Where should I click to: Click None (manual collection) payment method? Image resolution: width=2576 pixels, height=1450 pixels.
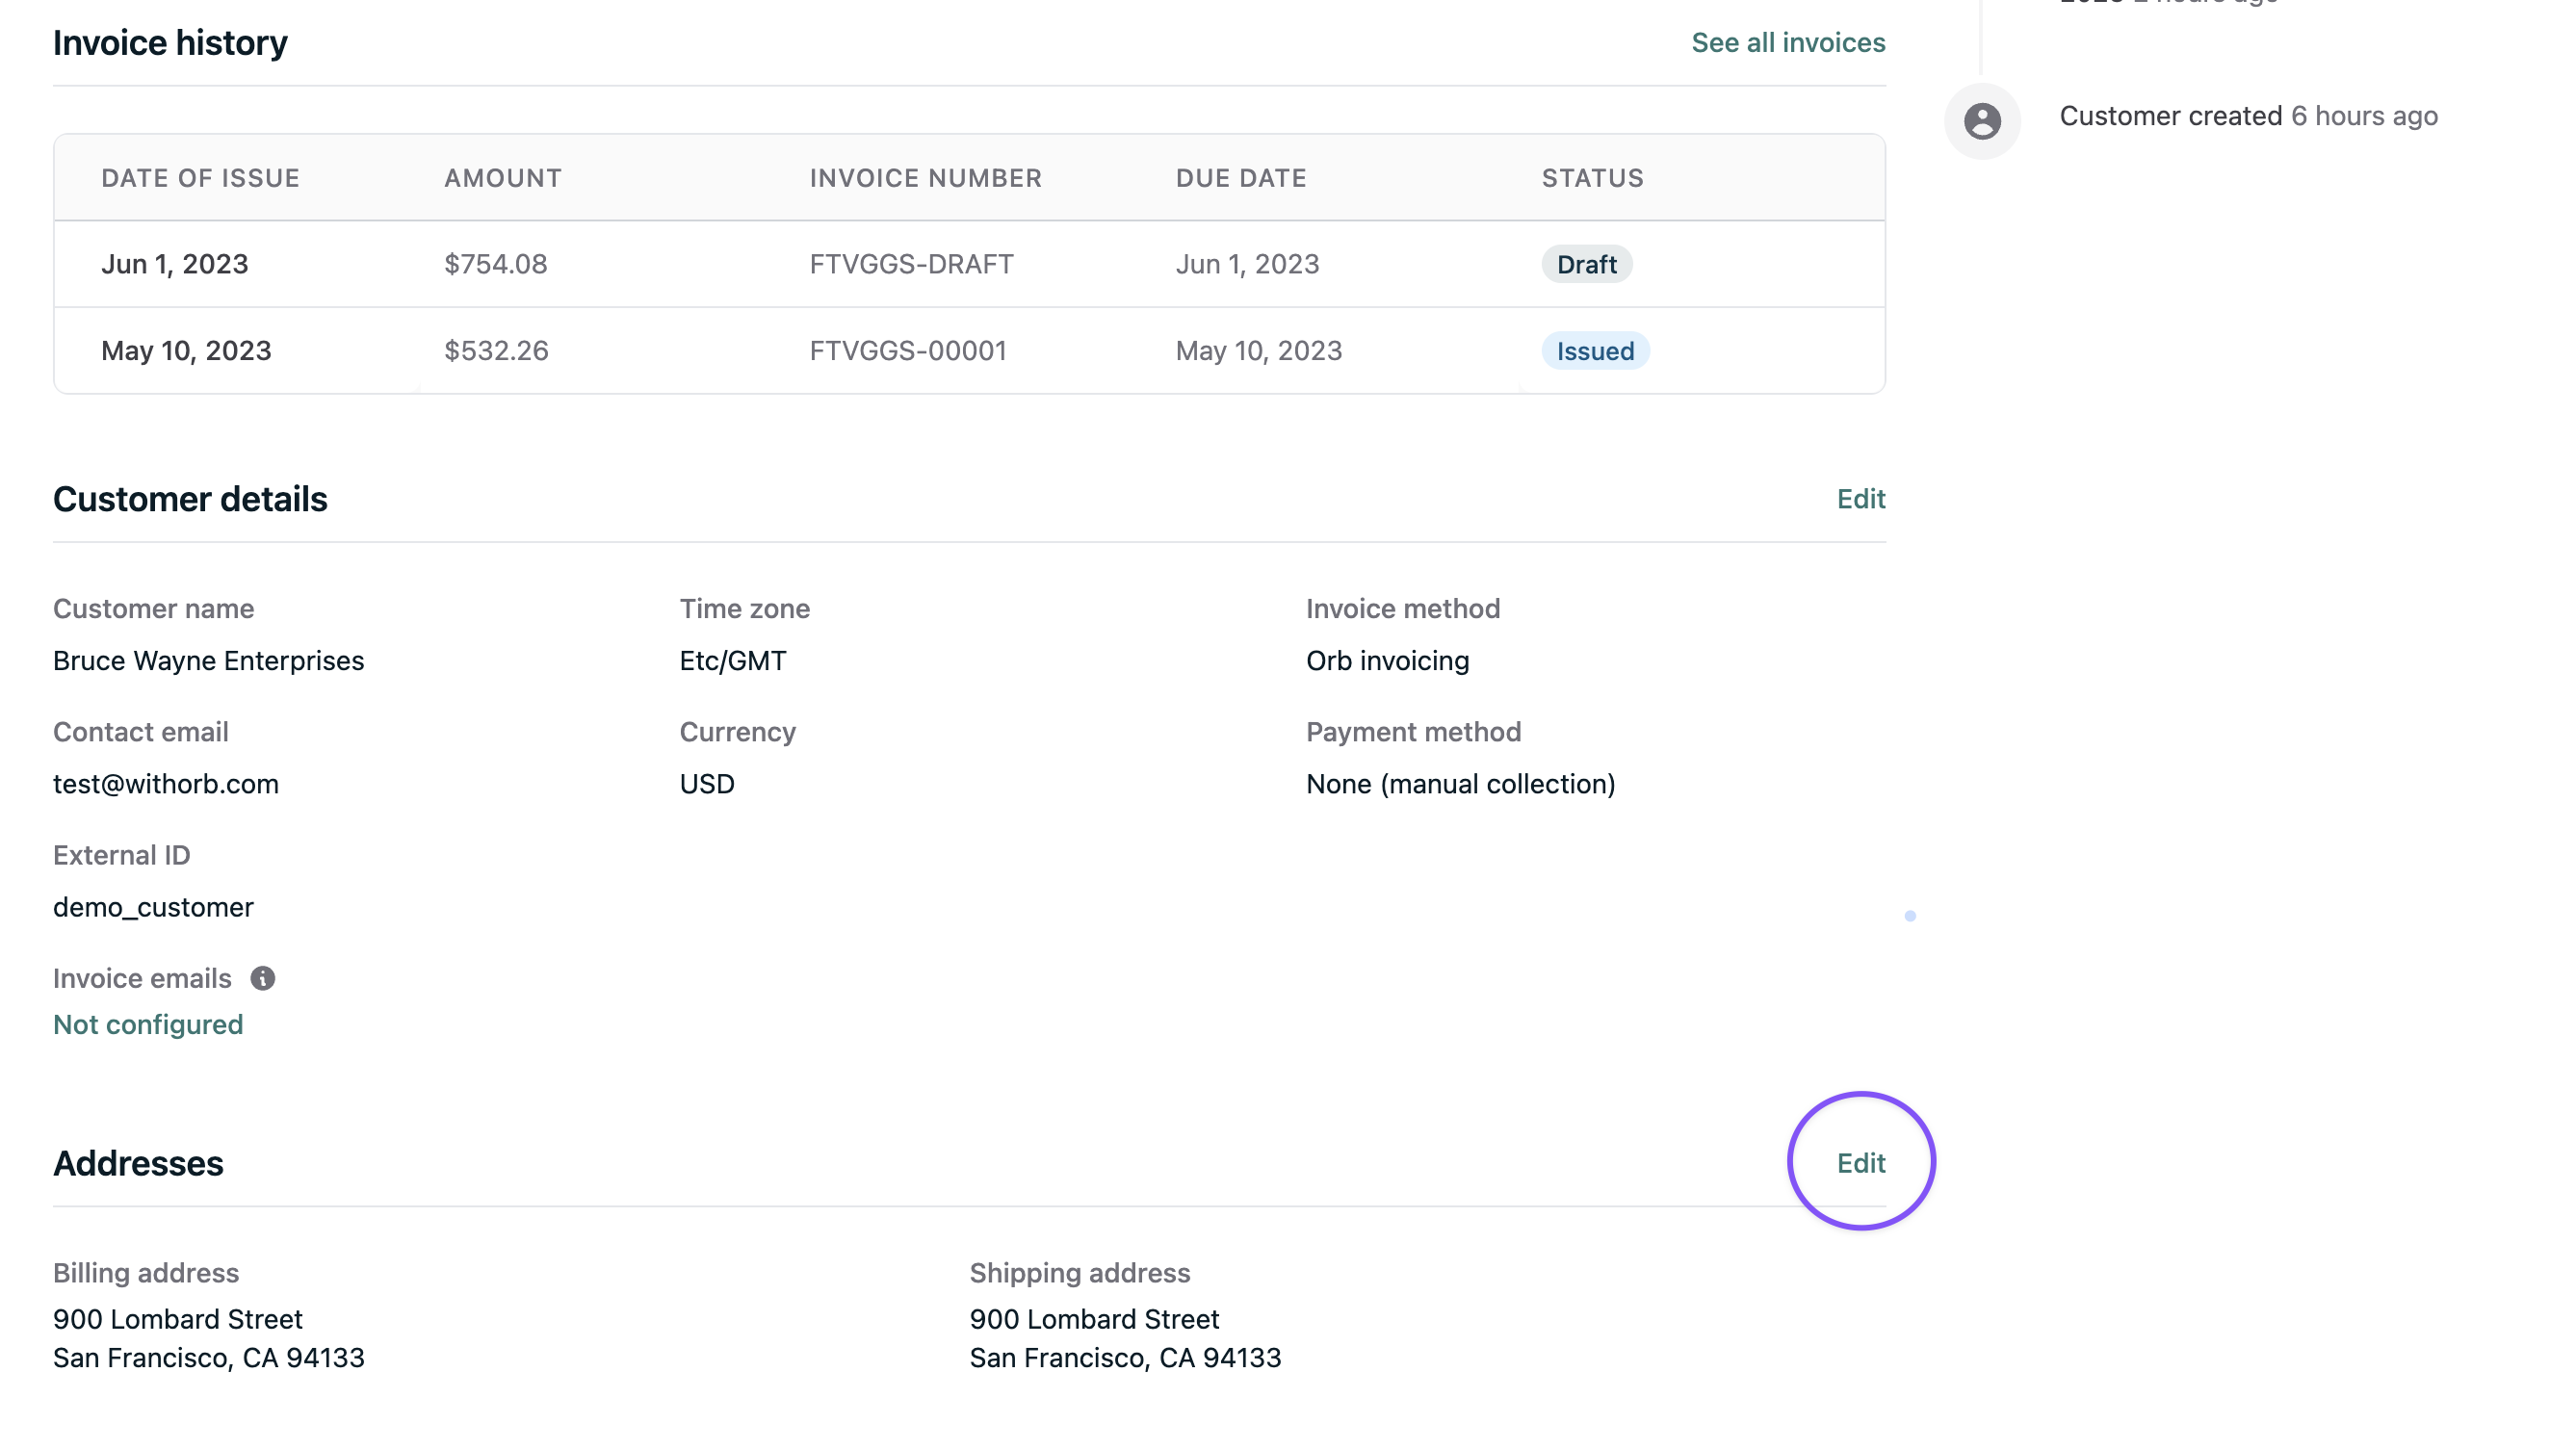1460,784
